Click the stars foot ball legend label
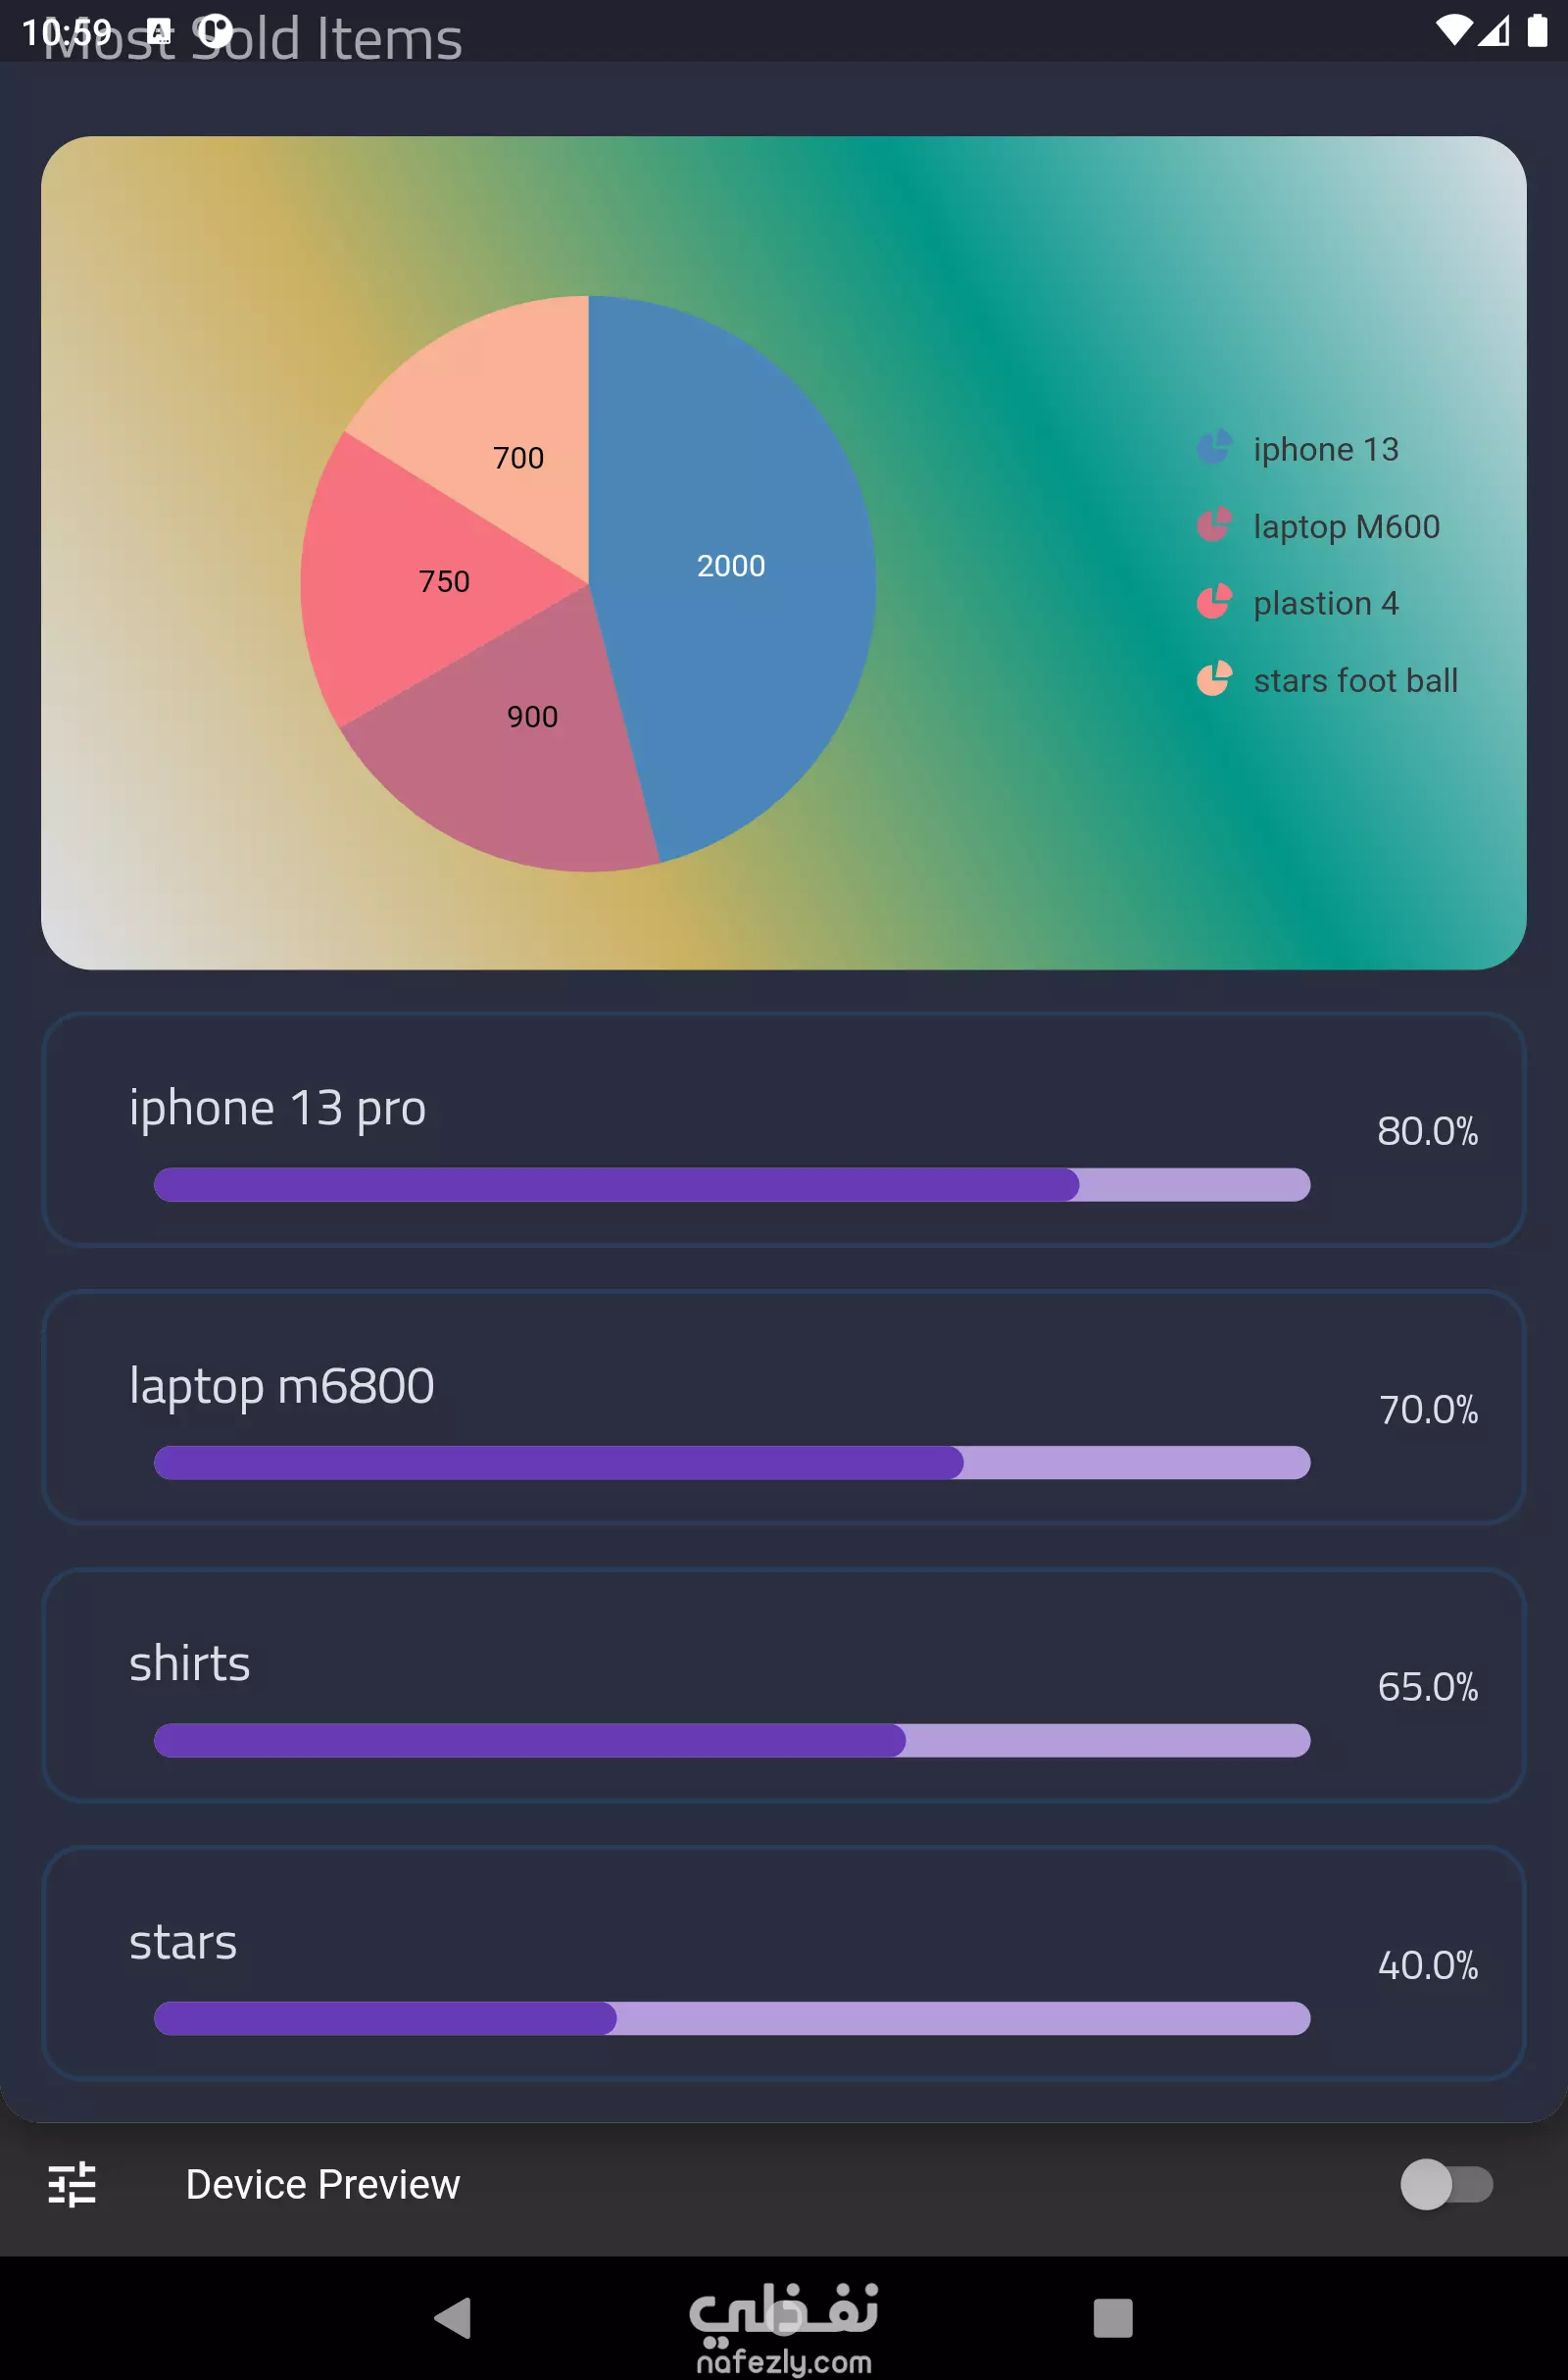This screenshot has height=2380, width=1568. (x=1356, y=680)
